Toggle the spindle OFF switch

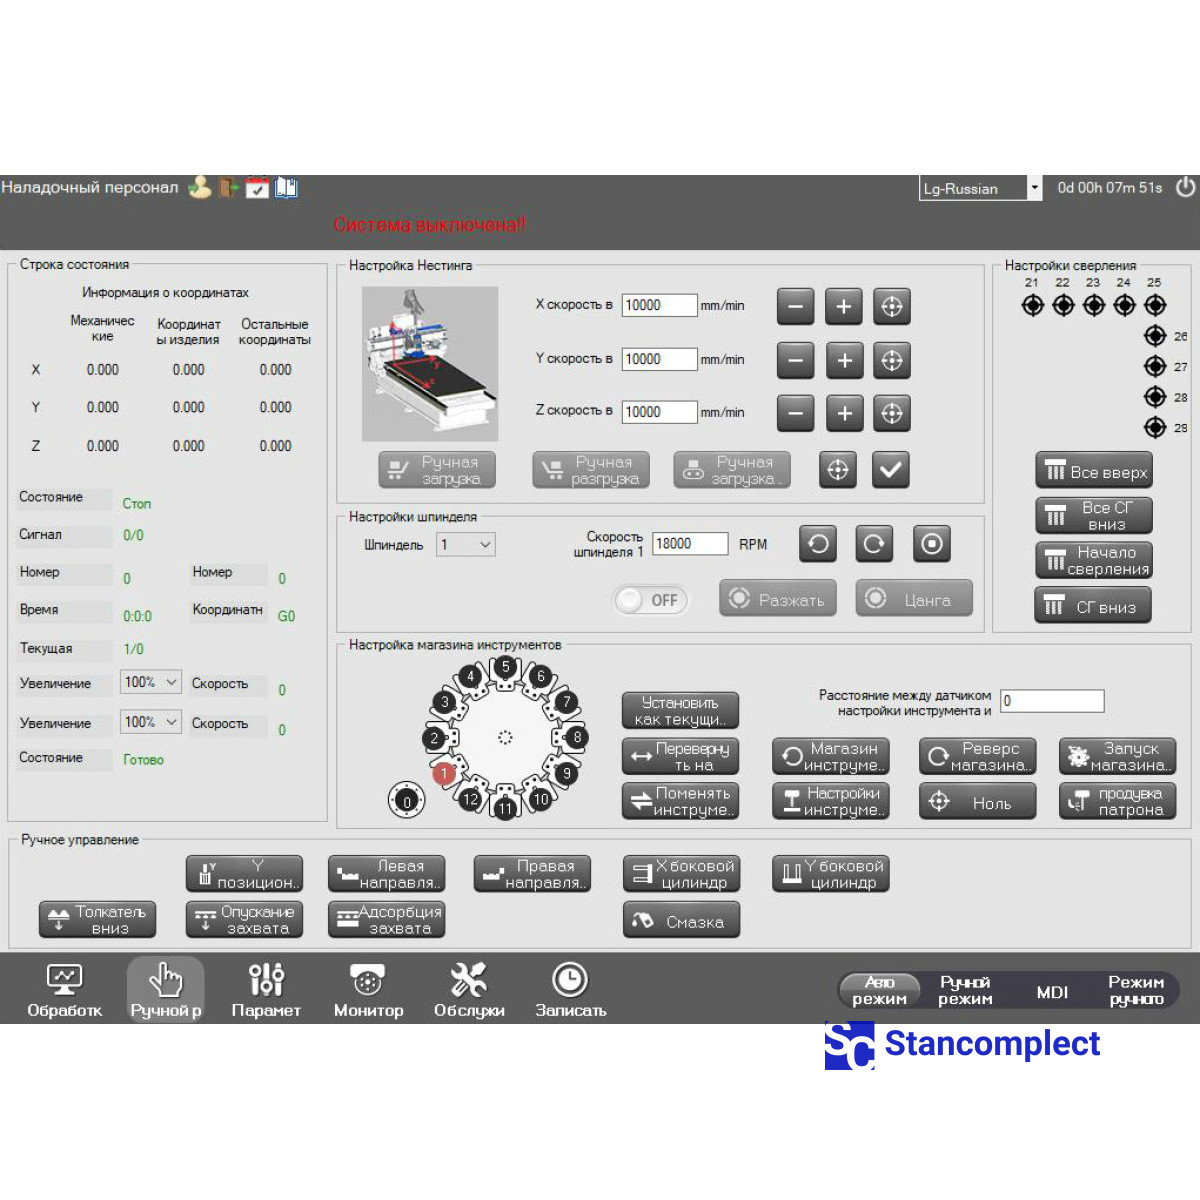tap(651, 600)
